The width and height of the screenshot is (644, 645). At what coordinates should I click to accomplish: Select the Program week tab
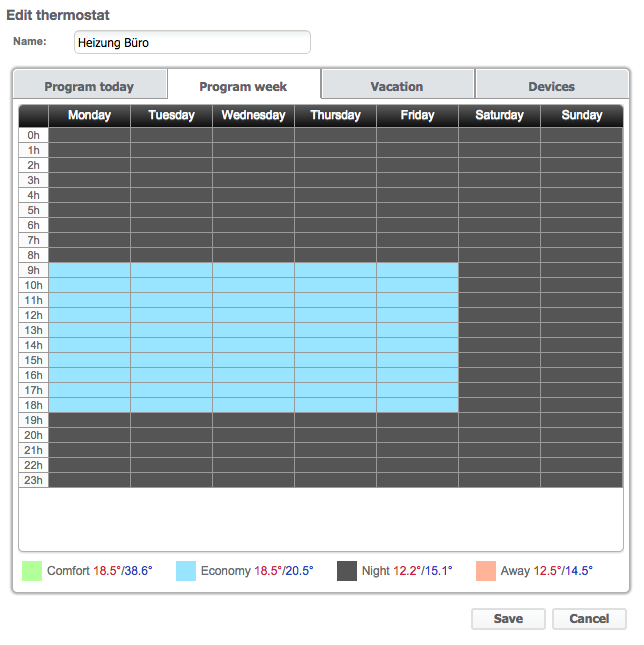pyautogui.click(x=243, y=86)
